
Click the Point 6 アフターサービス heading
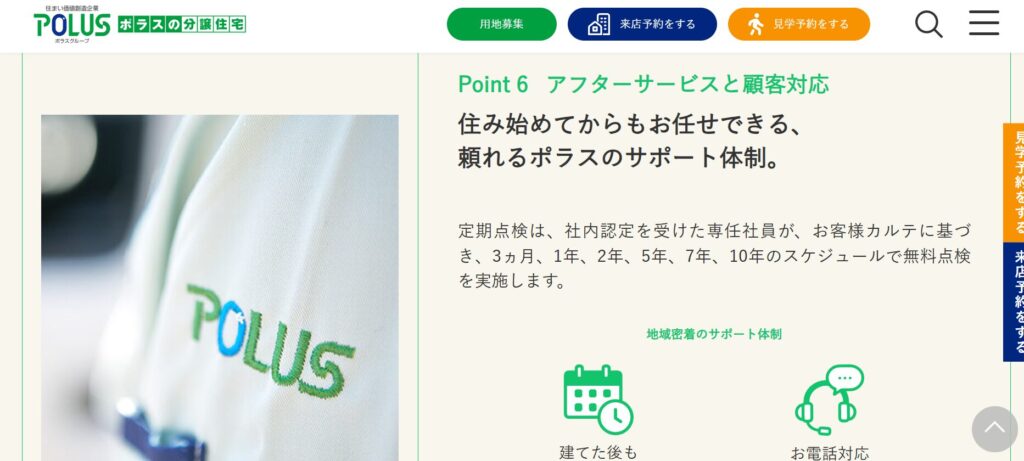pyautogui.click(x=643, y=84)
